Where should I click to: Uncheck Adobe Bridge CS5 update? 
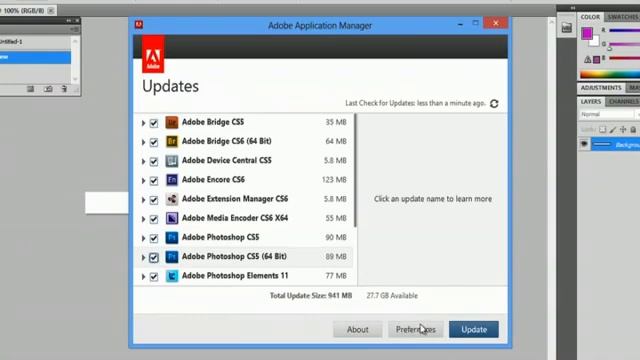(153, 123)
